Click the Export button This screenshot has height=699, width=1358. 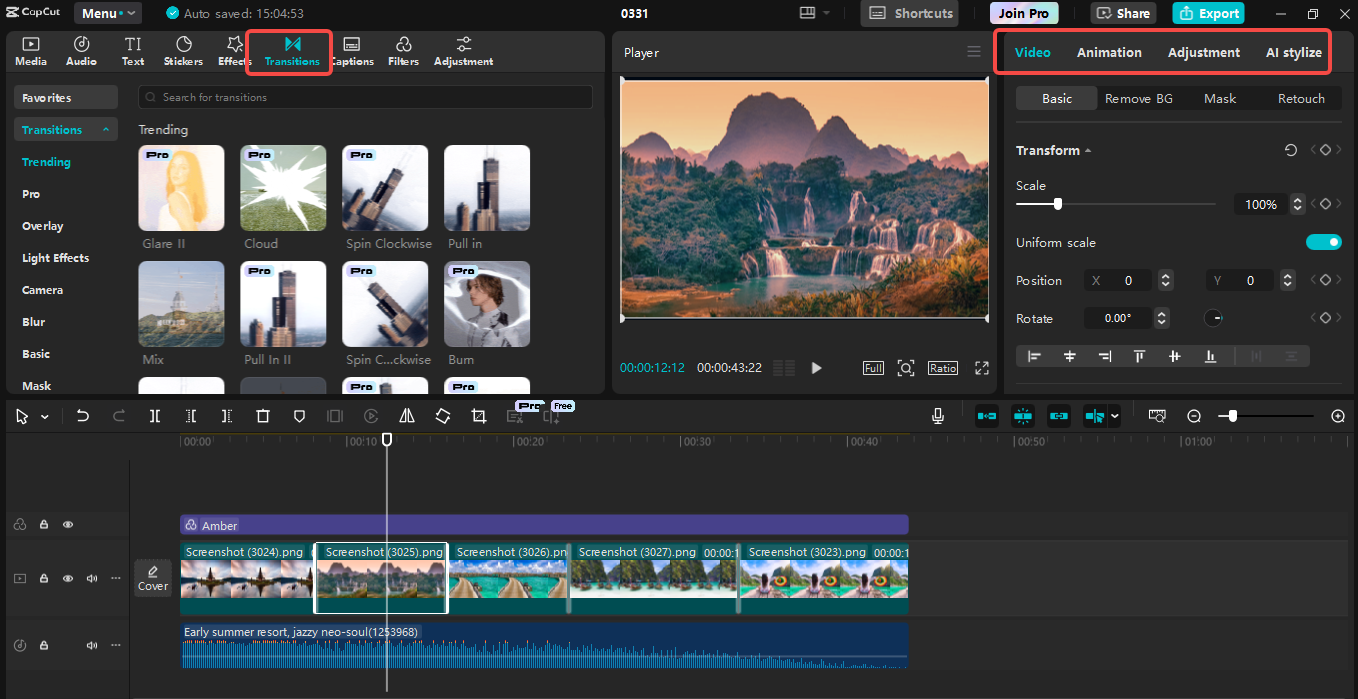click(x=1208, y=13)
